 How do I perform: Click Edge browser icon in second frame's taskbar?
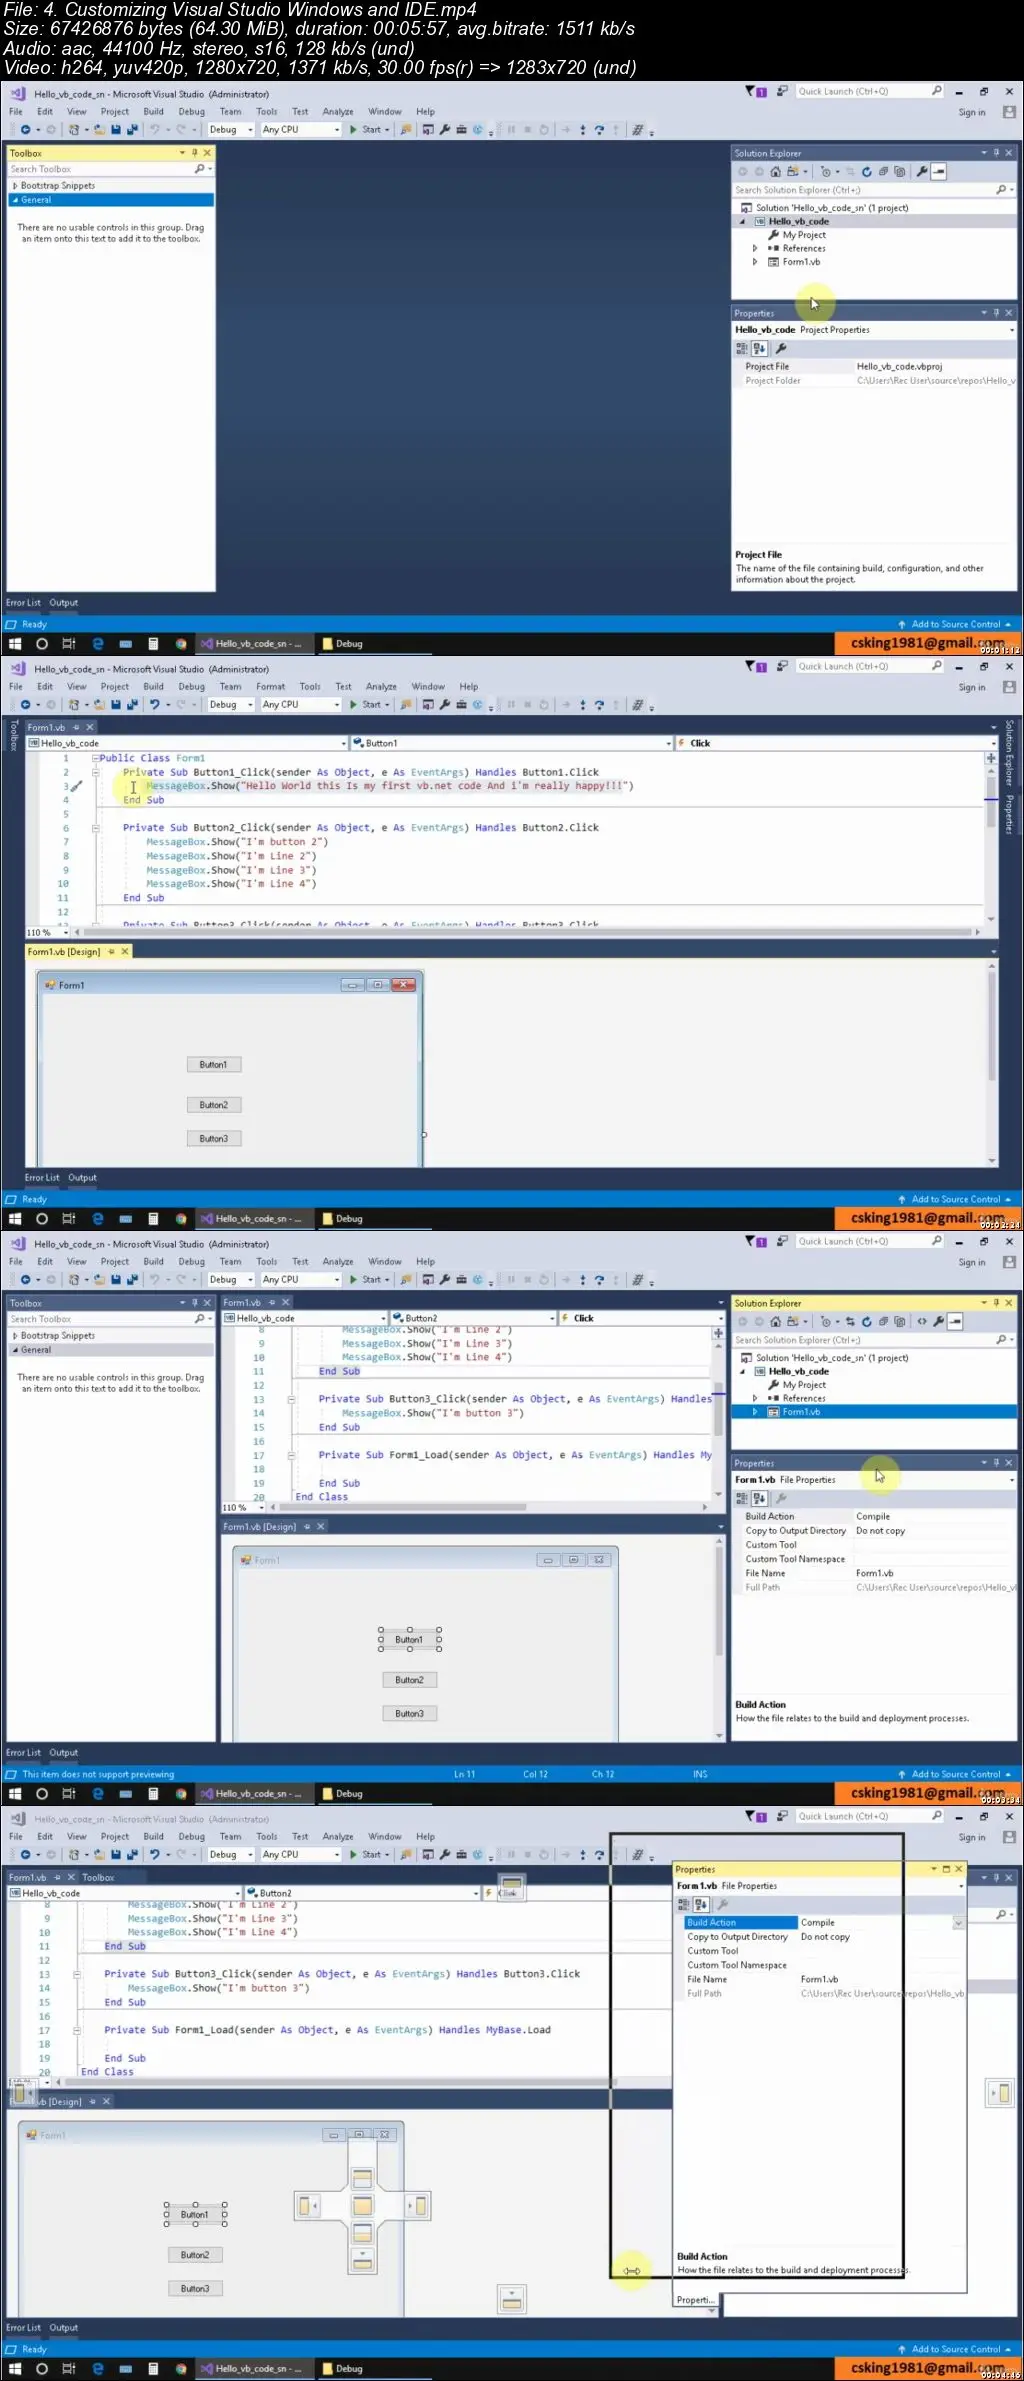97,1219
